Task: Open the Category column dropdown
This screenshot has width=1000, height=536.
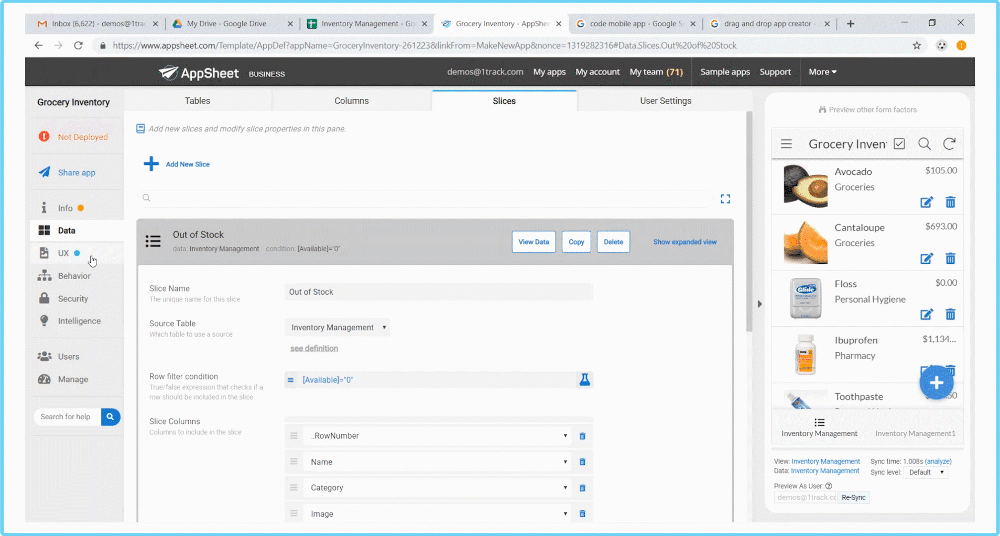Action: click(437, 488)
